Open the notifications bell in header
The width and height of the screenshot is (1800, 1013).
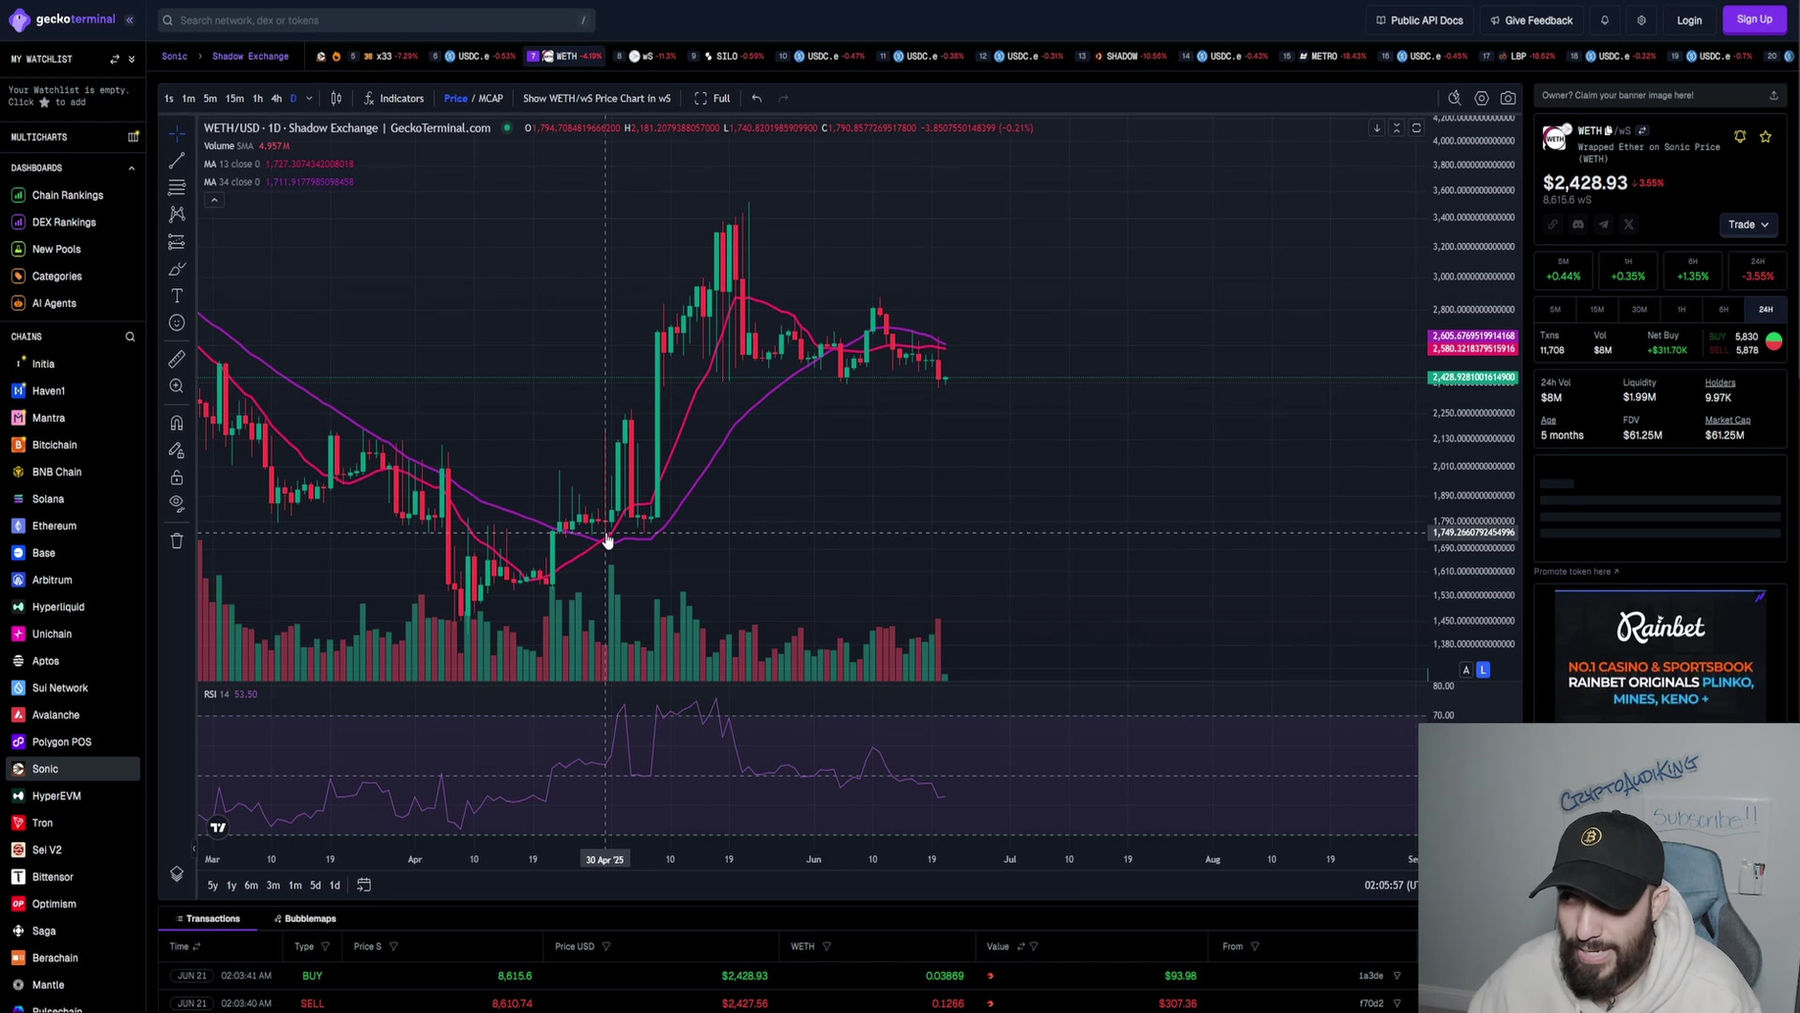point(1604,20)
